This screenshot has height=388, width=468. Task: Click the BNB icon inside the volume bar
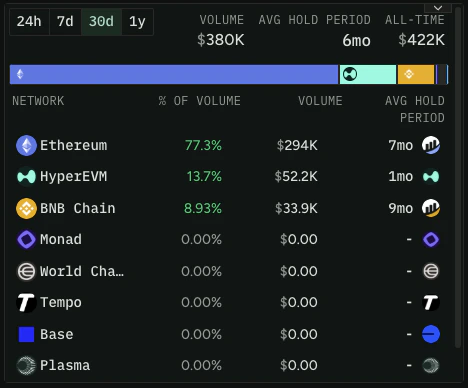(x=409, y=74)
